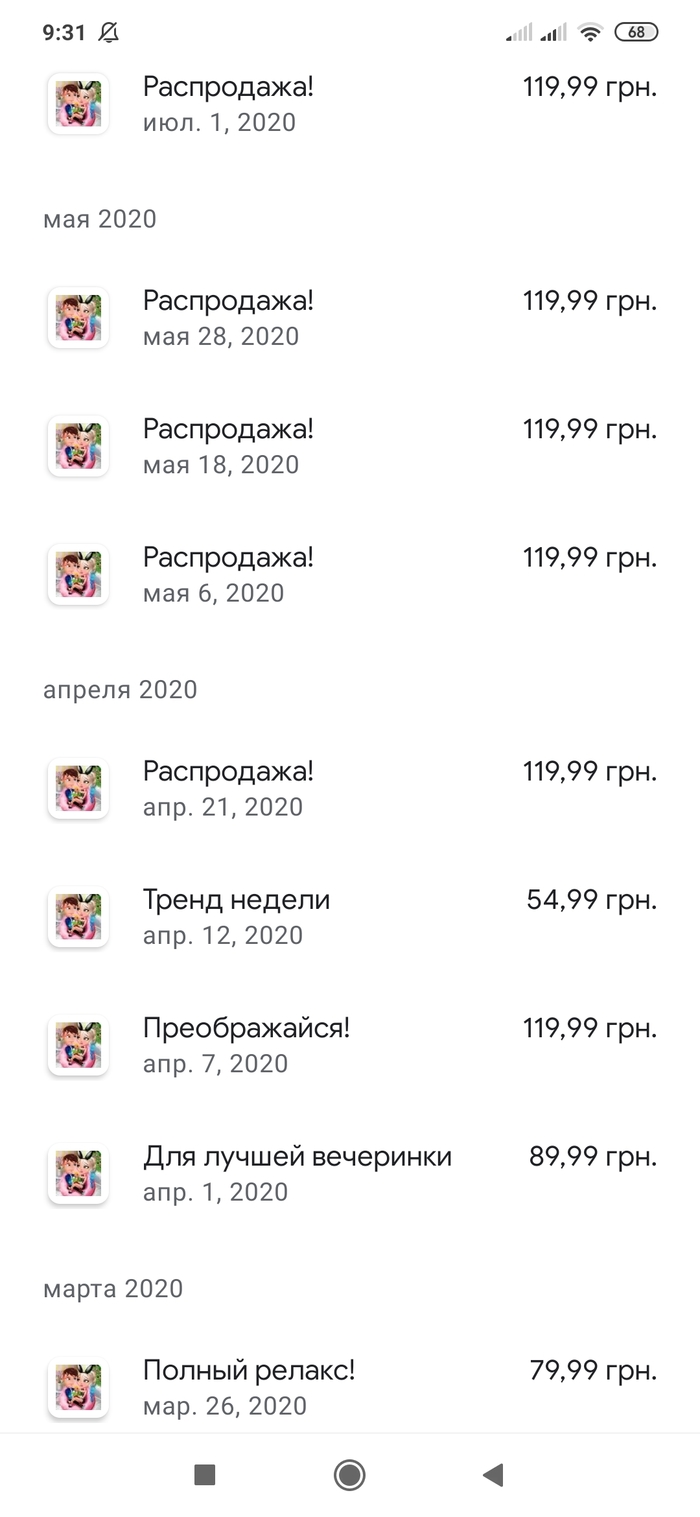This screenshot has height=1517, width=700.
Task: Tap the 89,99 грн. price
Action: pos(592,1157)
